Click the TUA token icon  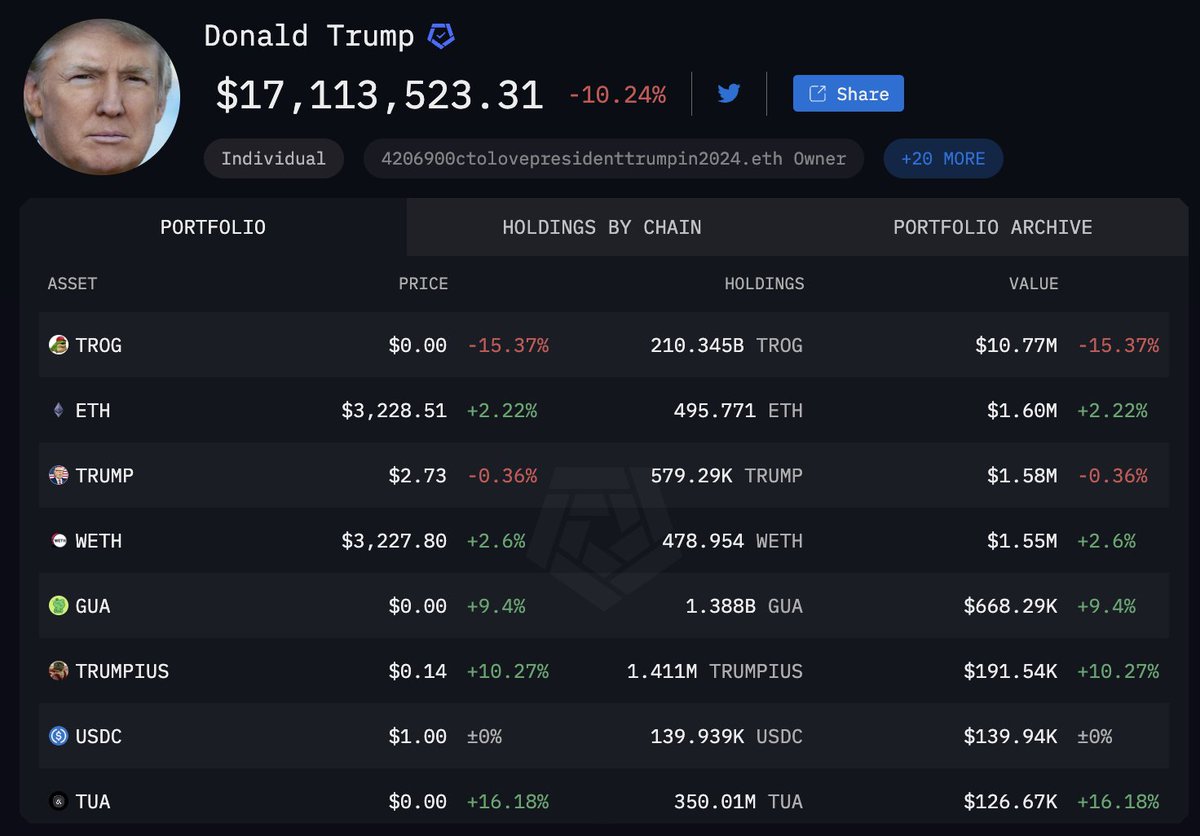(x=59, y=801)
